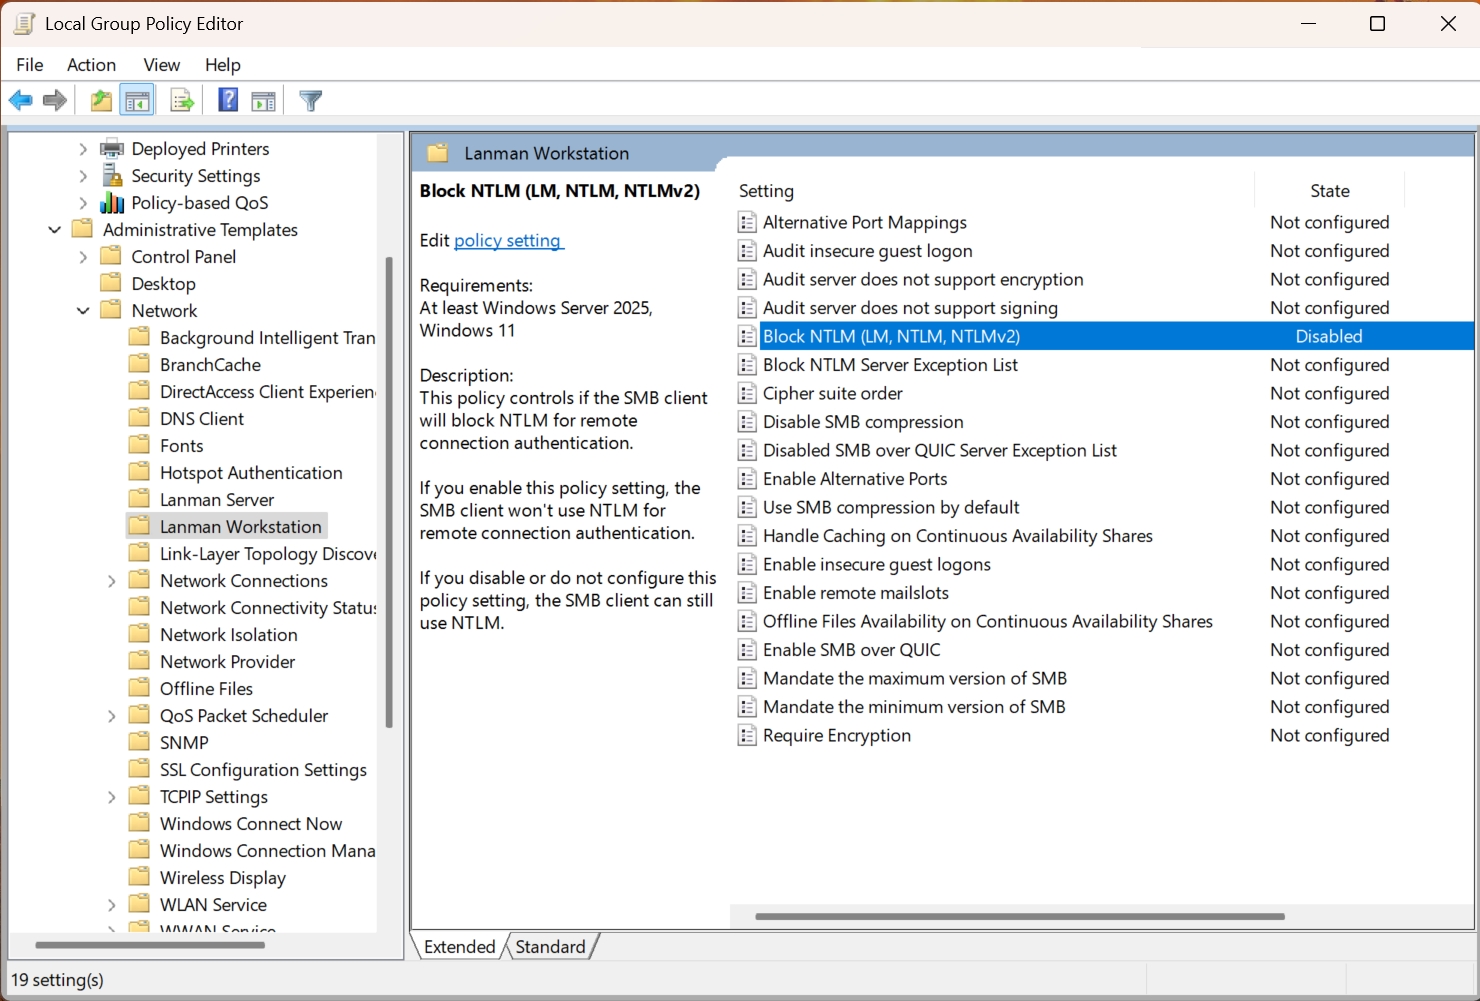Click the Up One Level folder icon

click(101, 100)
